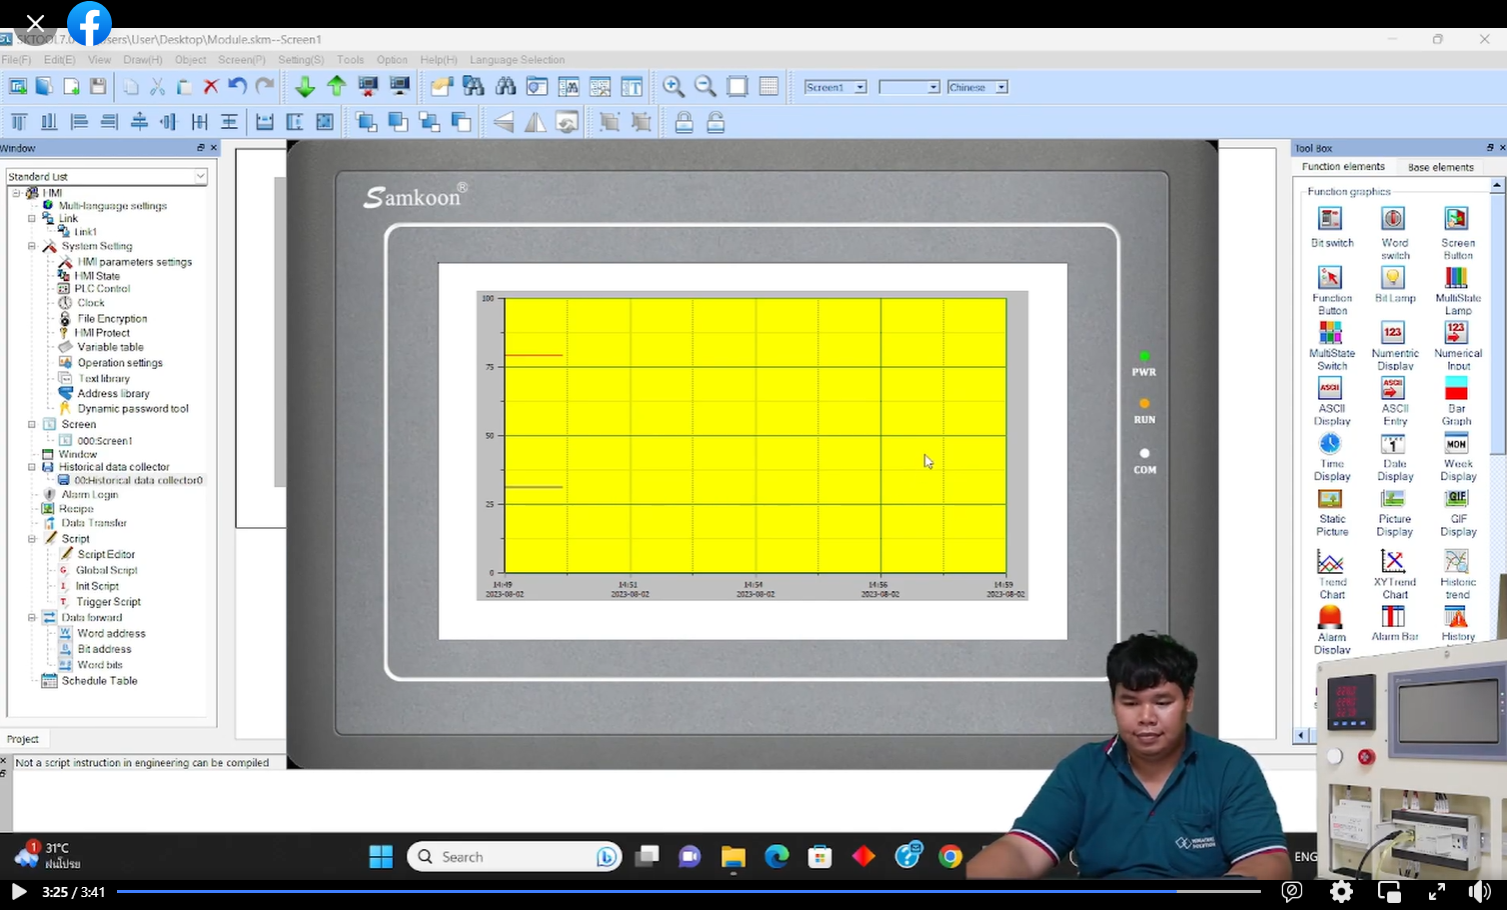Select the Numeric Display tool

point(1394,345)
